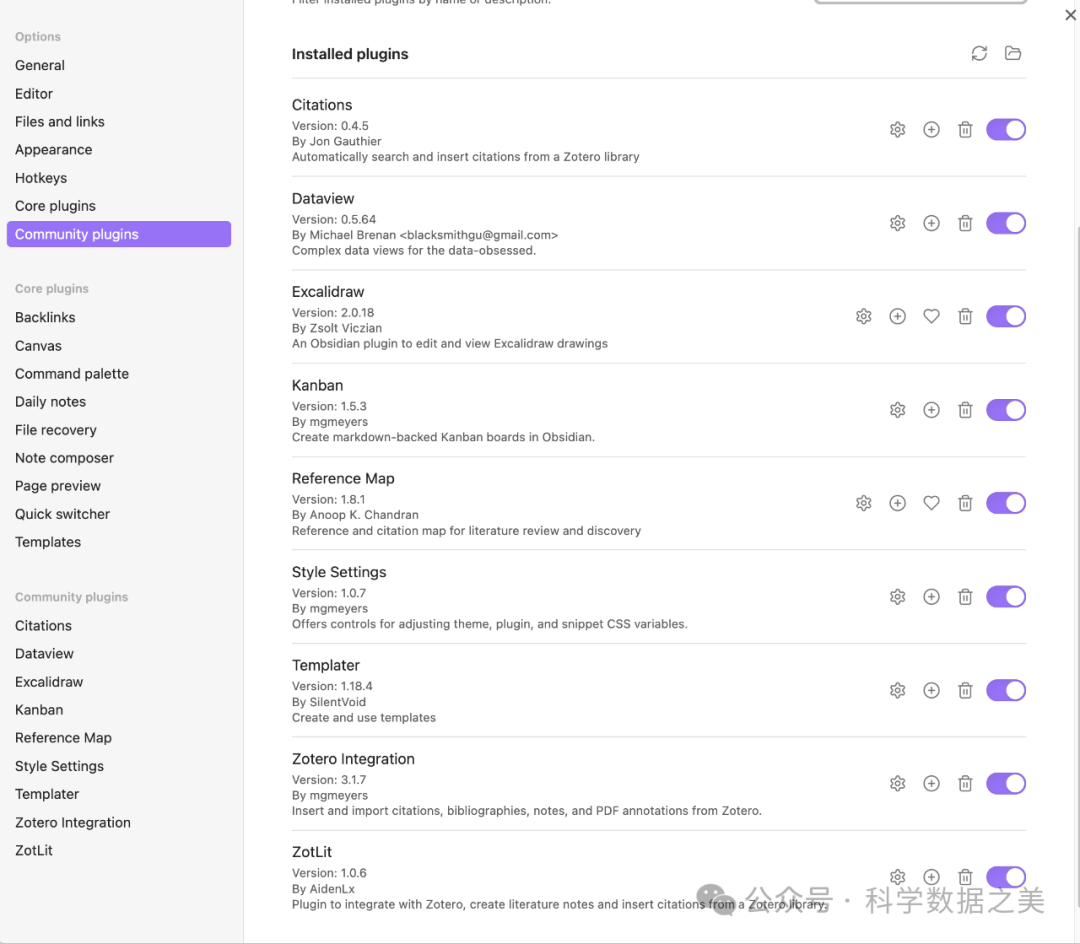1080x944 pixels.
Task: Open Citations plugin settings gear
Action: 897,130
